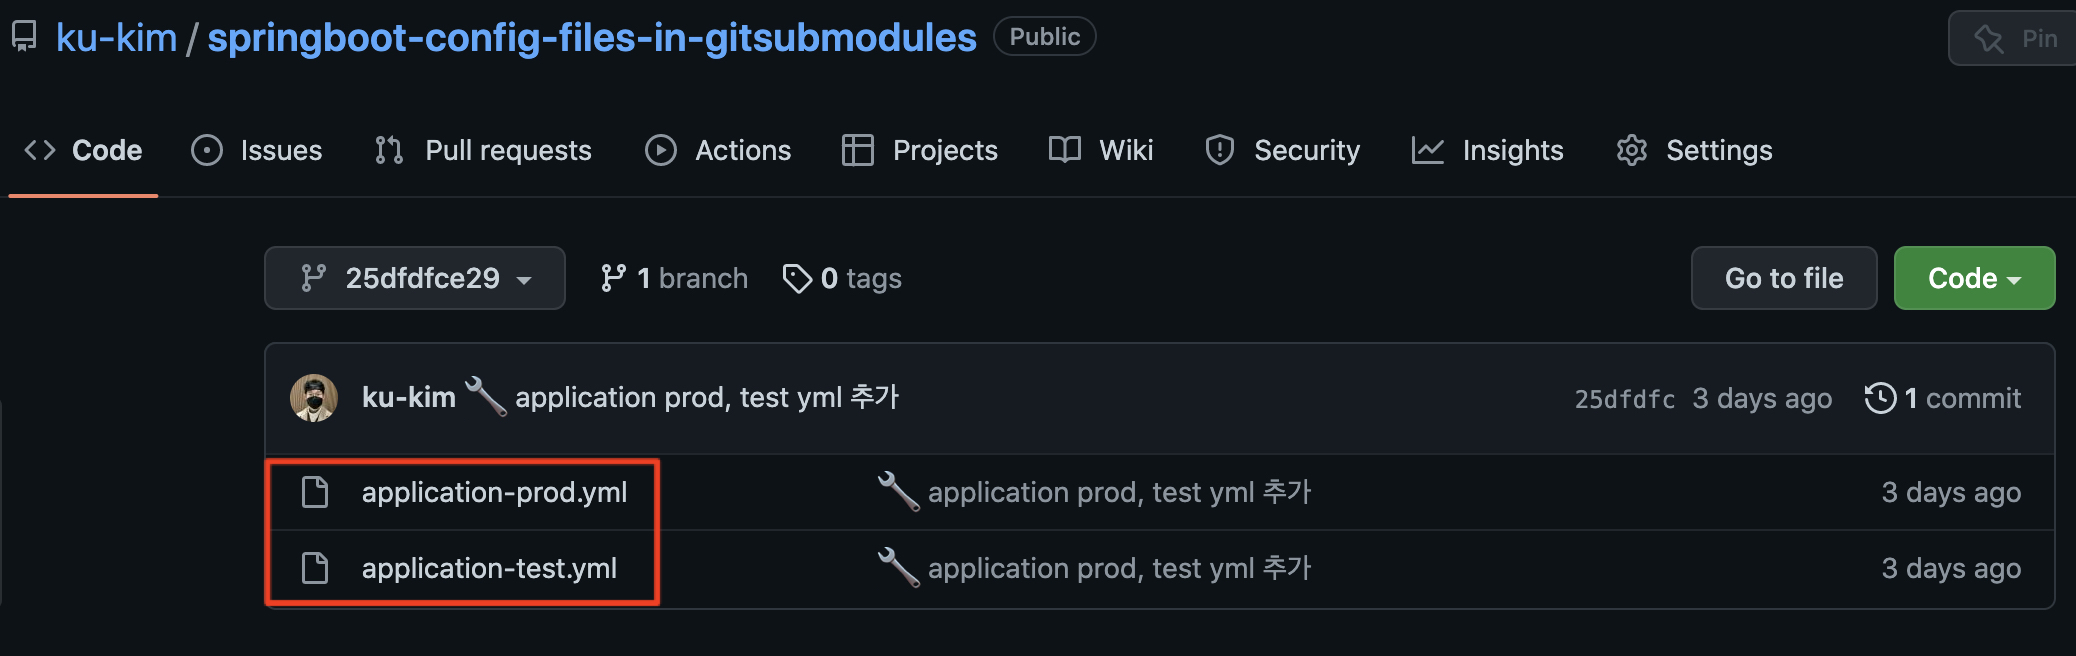Viewport: 2076px width, 656px height.
Task: Click the Pin repository button
Action: [x=2012, y=38]
